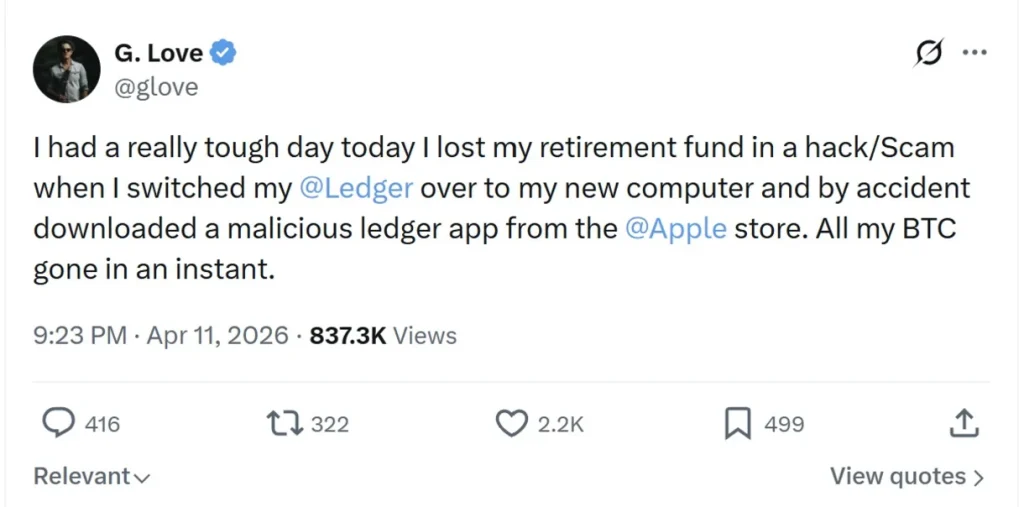
Task: Click the 416 replies count
Action: pos(102,425)
